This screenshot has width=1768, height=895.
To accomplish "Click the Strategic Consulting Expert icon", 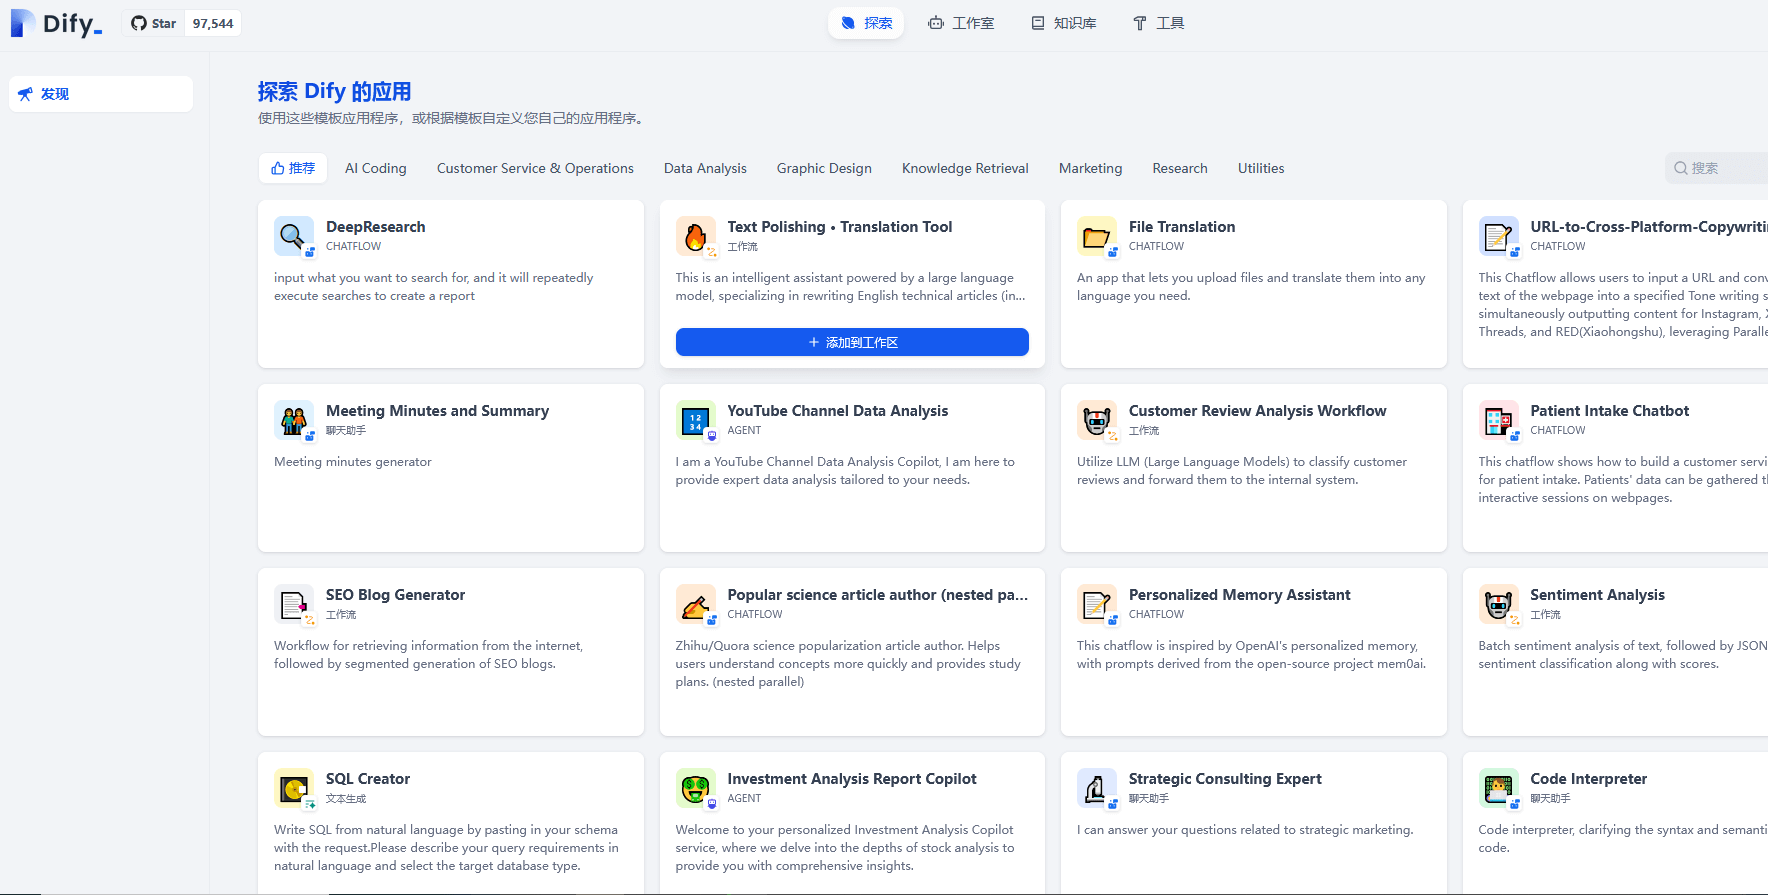I will [1096, 788].
